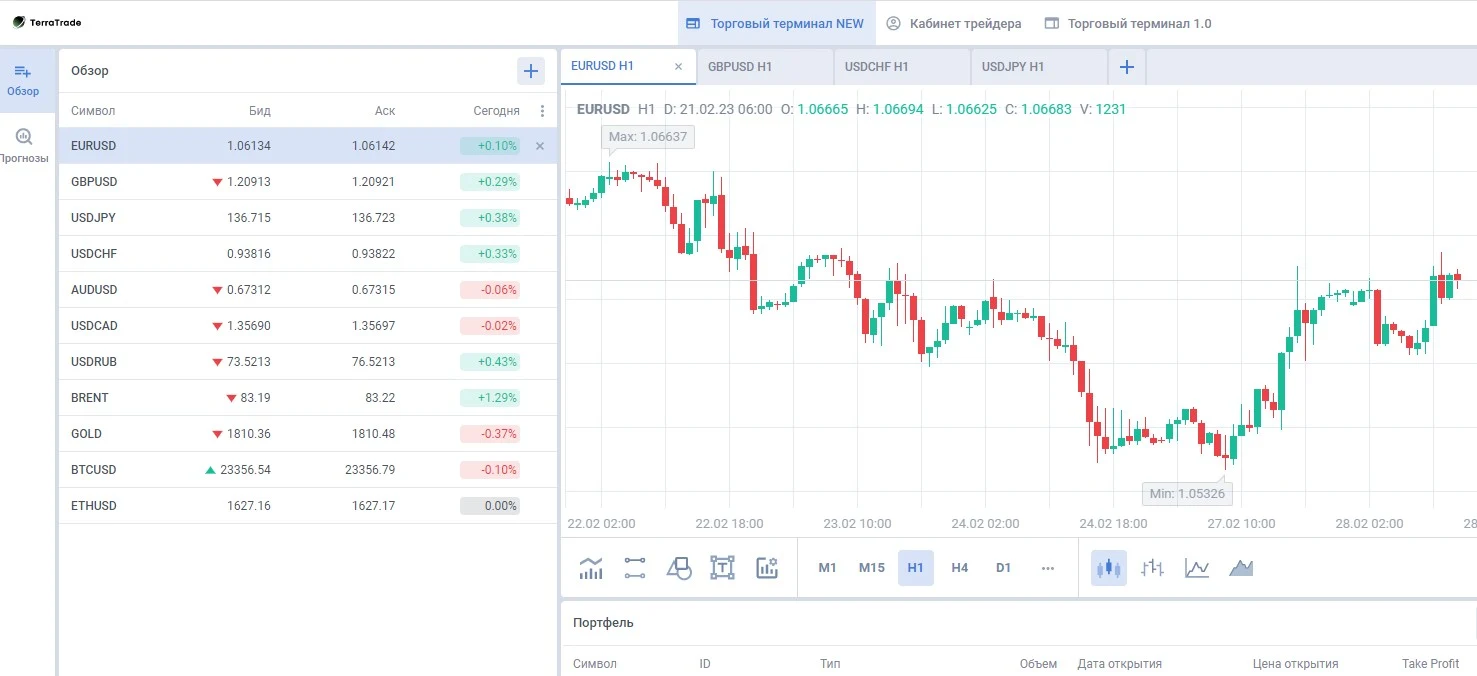Open Кабинет трейдера tab
The height and width of the screenshot is (676, 1477).
pos(954,23)
